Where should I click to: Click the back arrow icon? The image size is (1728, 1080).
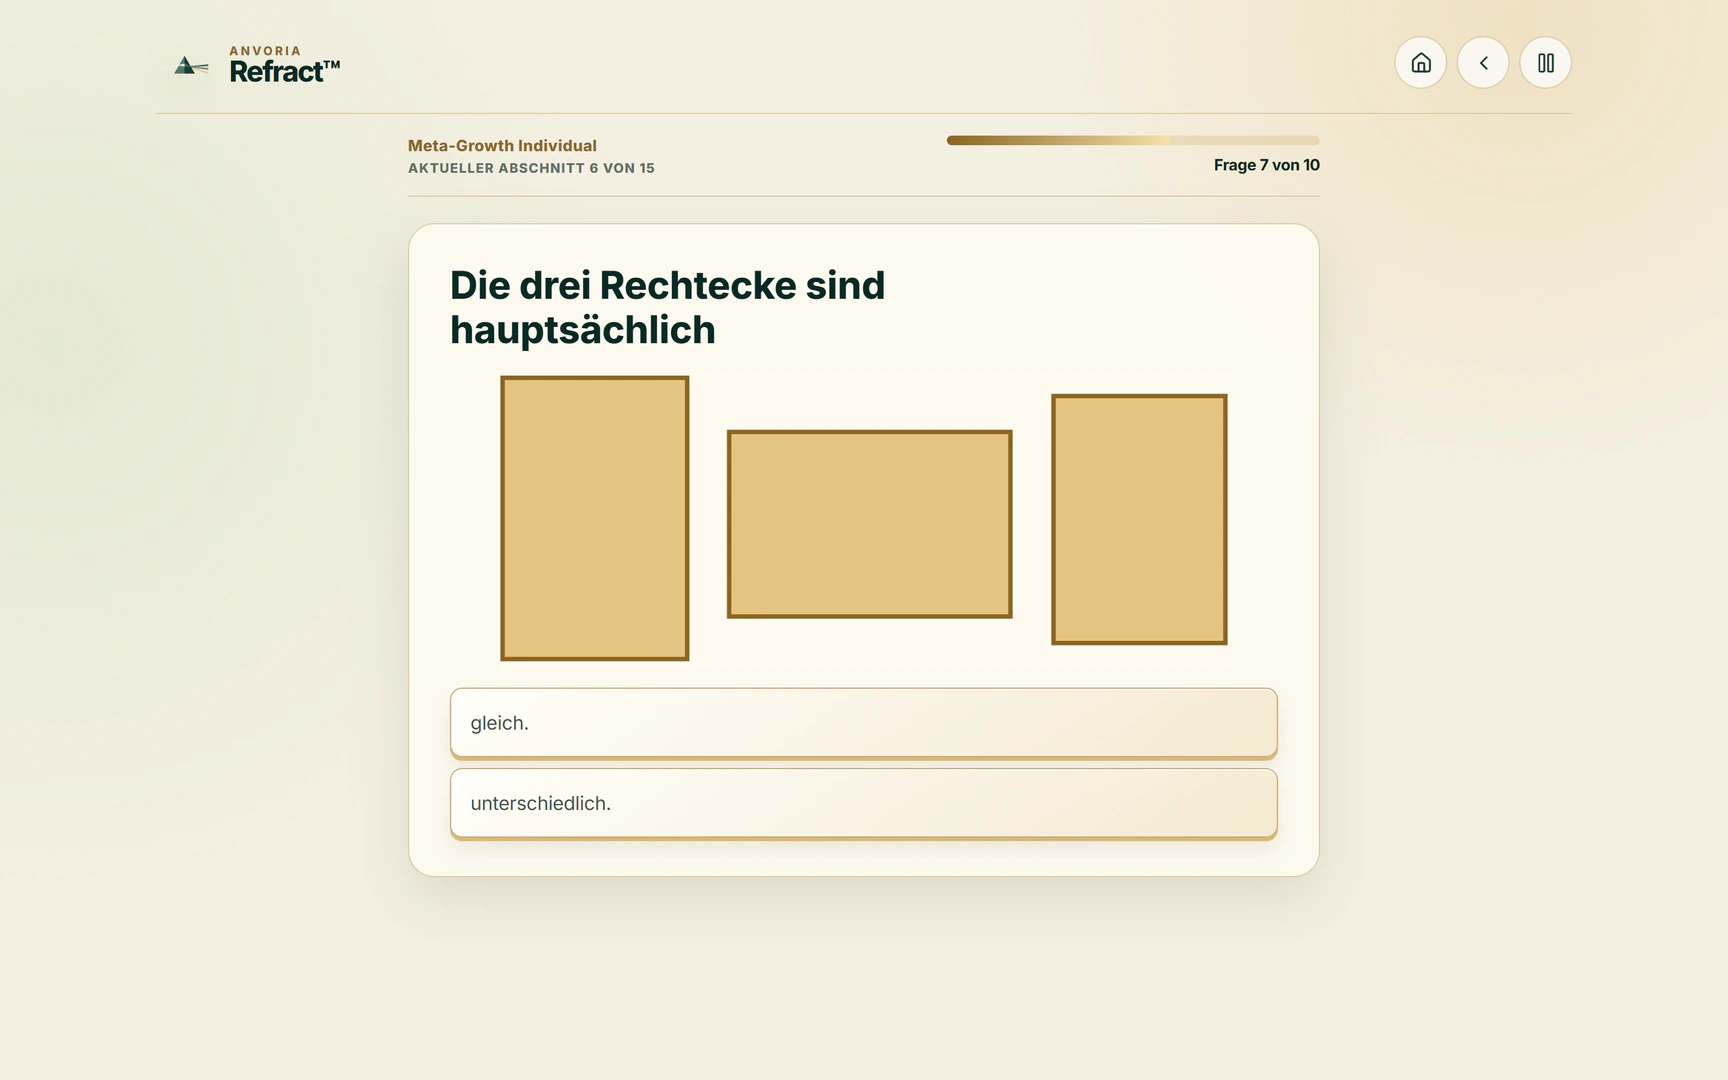tap(1483, 63)
